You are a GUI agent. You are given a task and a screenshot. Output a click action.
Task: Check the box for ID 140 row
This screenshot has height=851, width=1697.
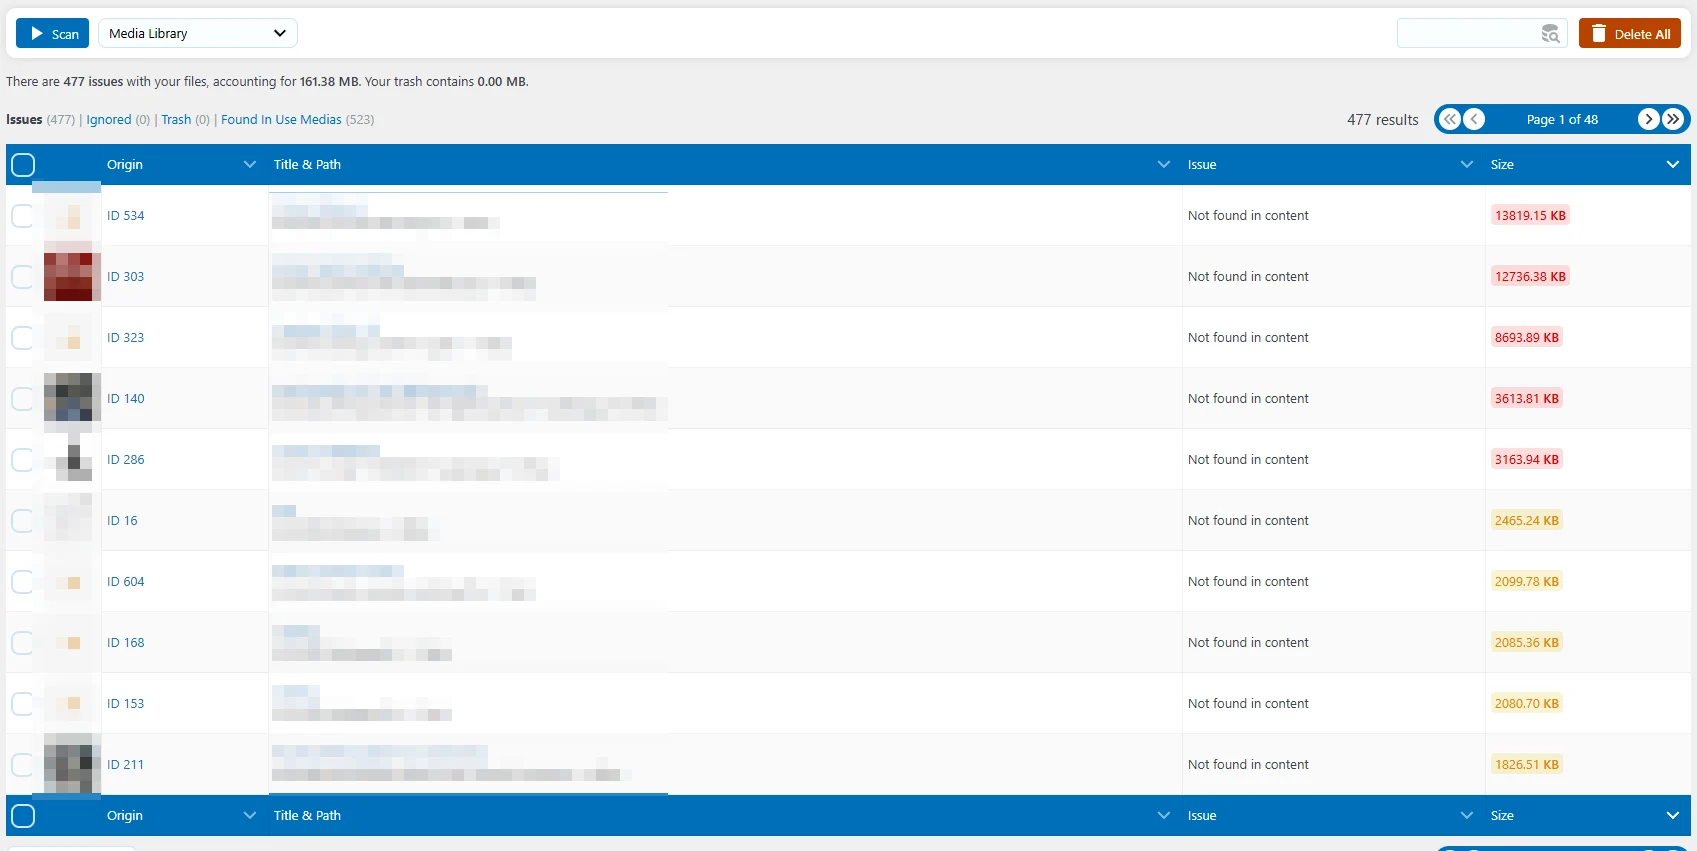pyautogui.click(x=22, y=399)
